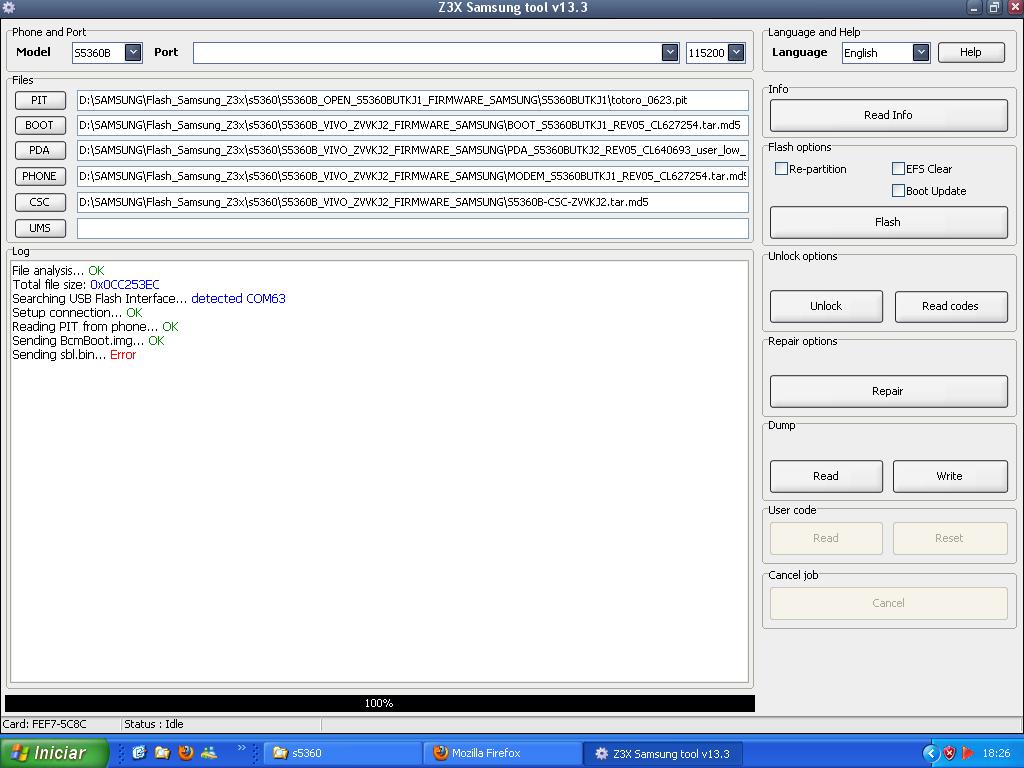Check the Boot Update option
The width and height of the screenshot is (1024, 768).
pos(898,191)
